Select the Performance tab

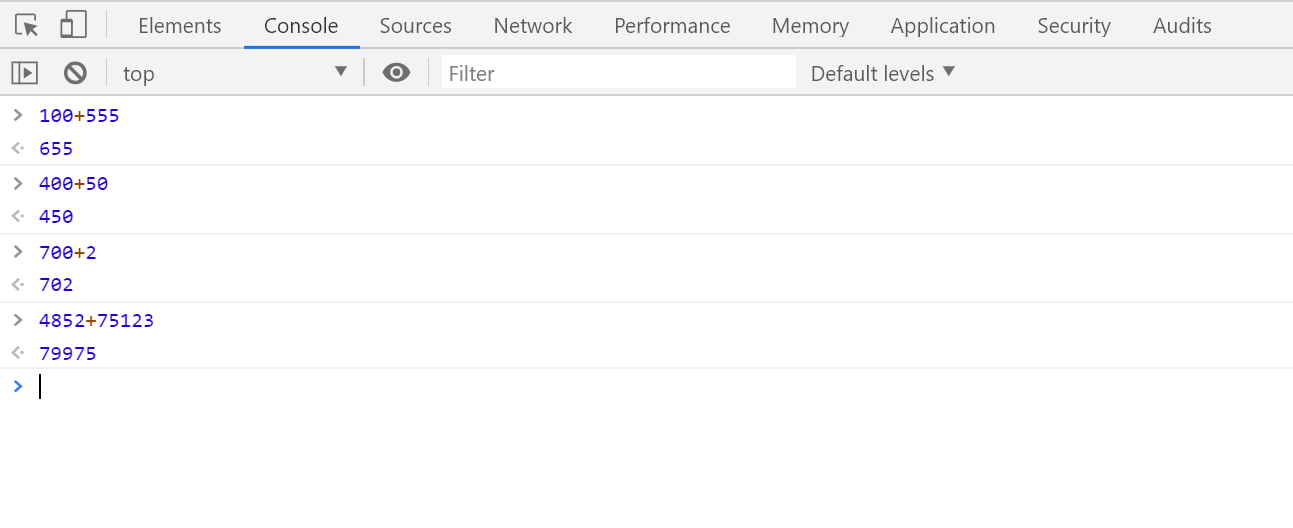[672, 26]
